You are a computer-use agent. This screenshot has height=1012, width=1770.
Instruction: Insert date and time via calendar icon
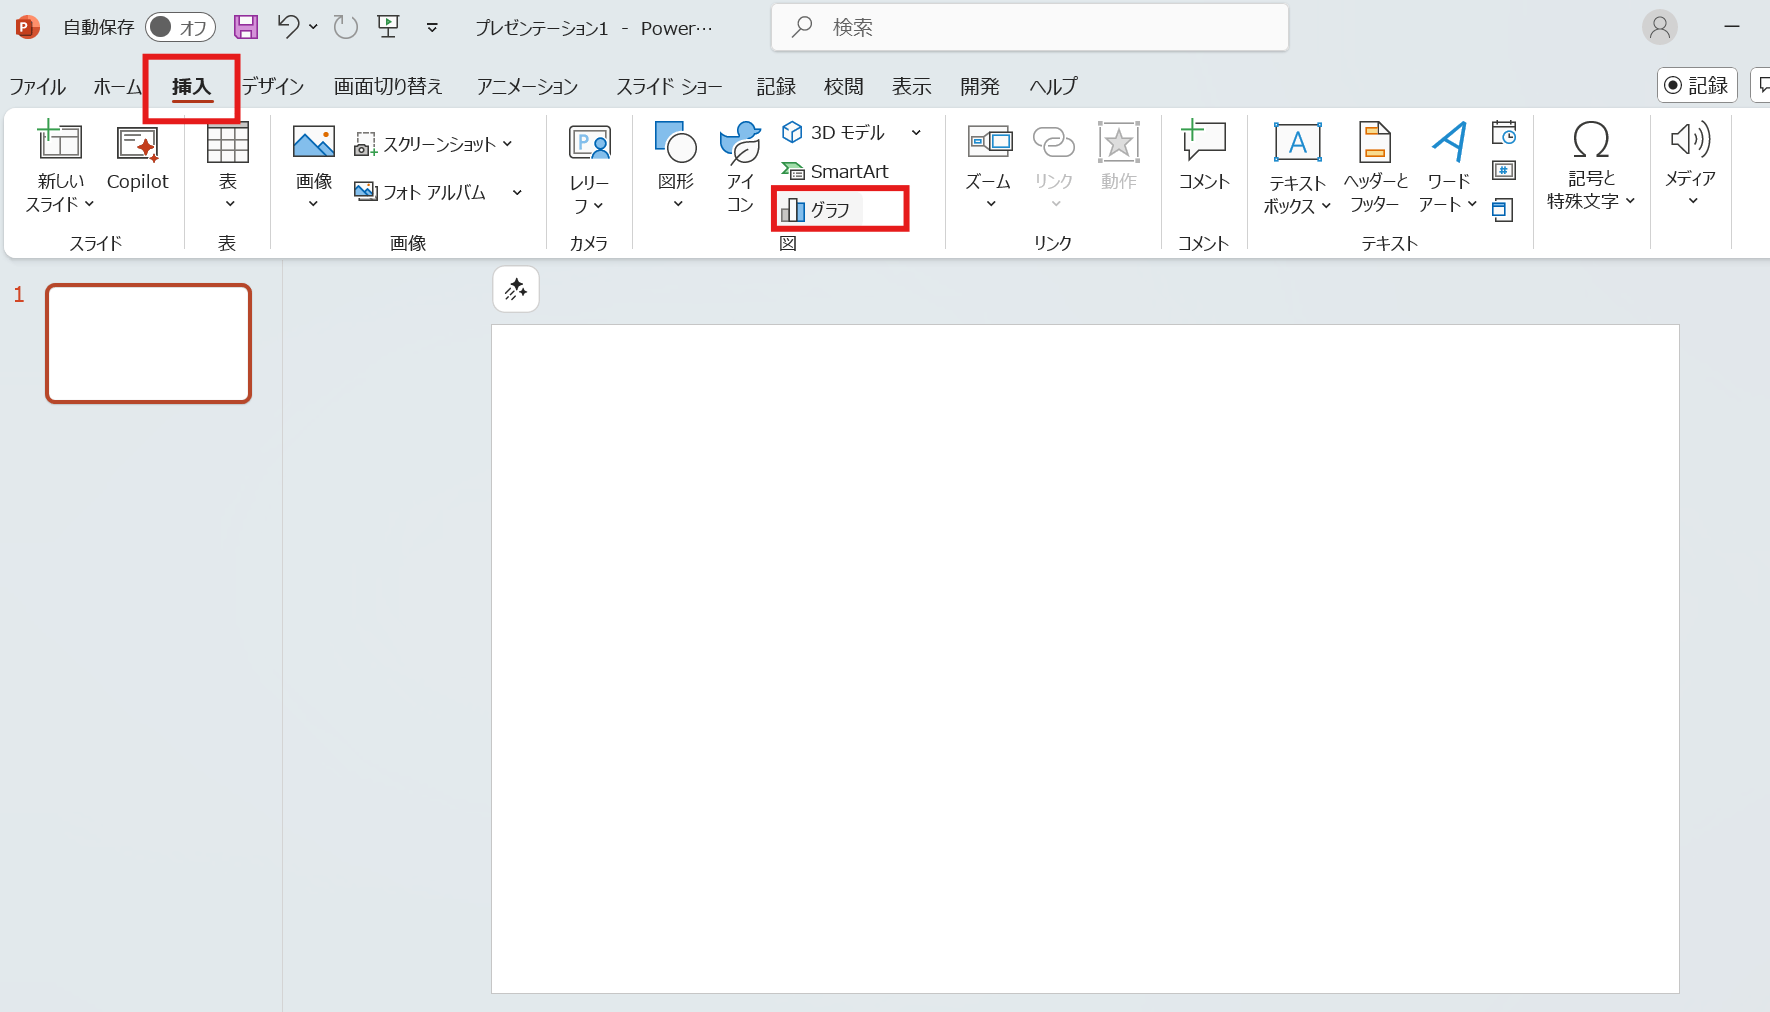coord(1505,133)
